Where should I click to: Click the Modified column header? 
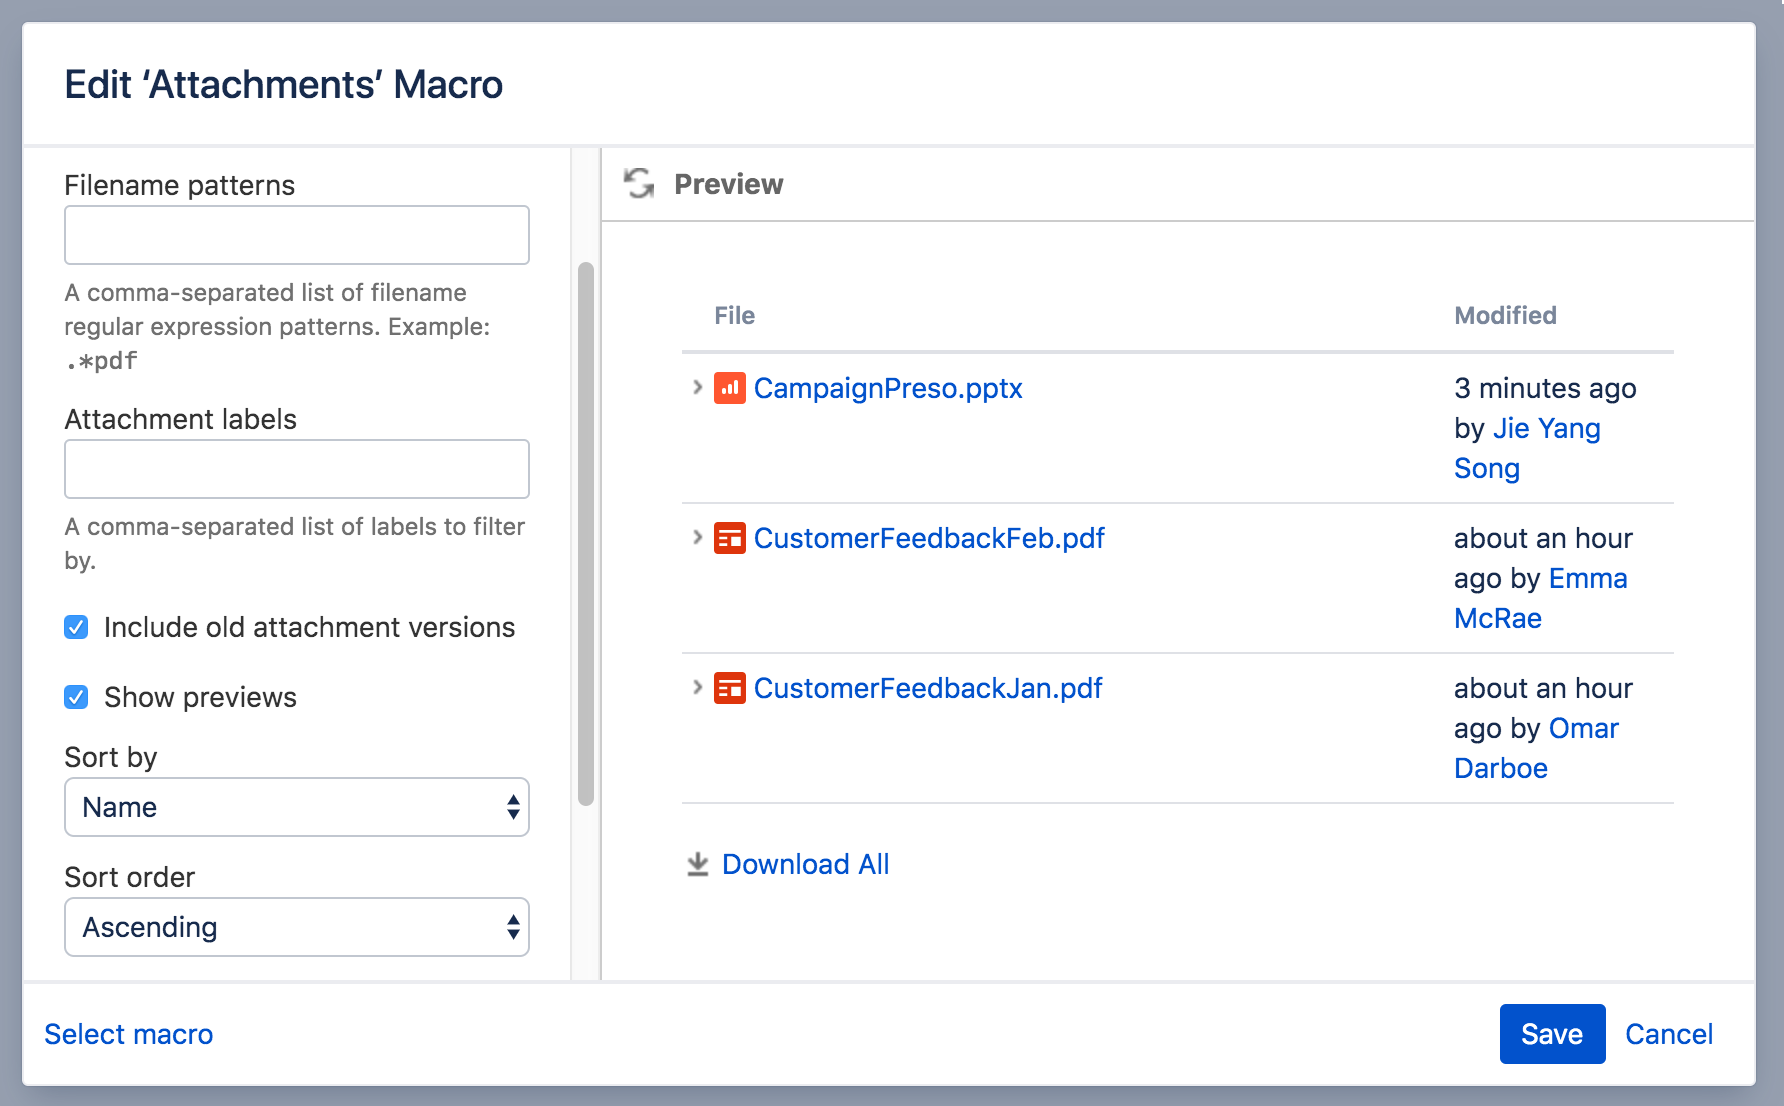(x=1505, y=316)
